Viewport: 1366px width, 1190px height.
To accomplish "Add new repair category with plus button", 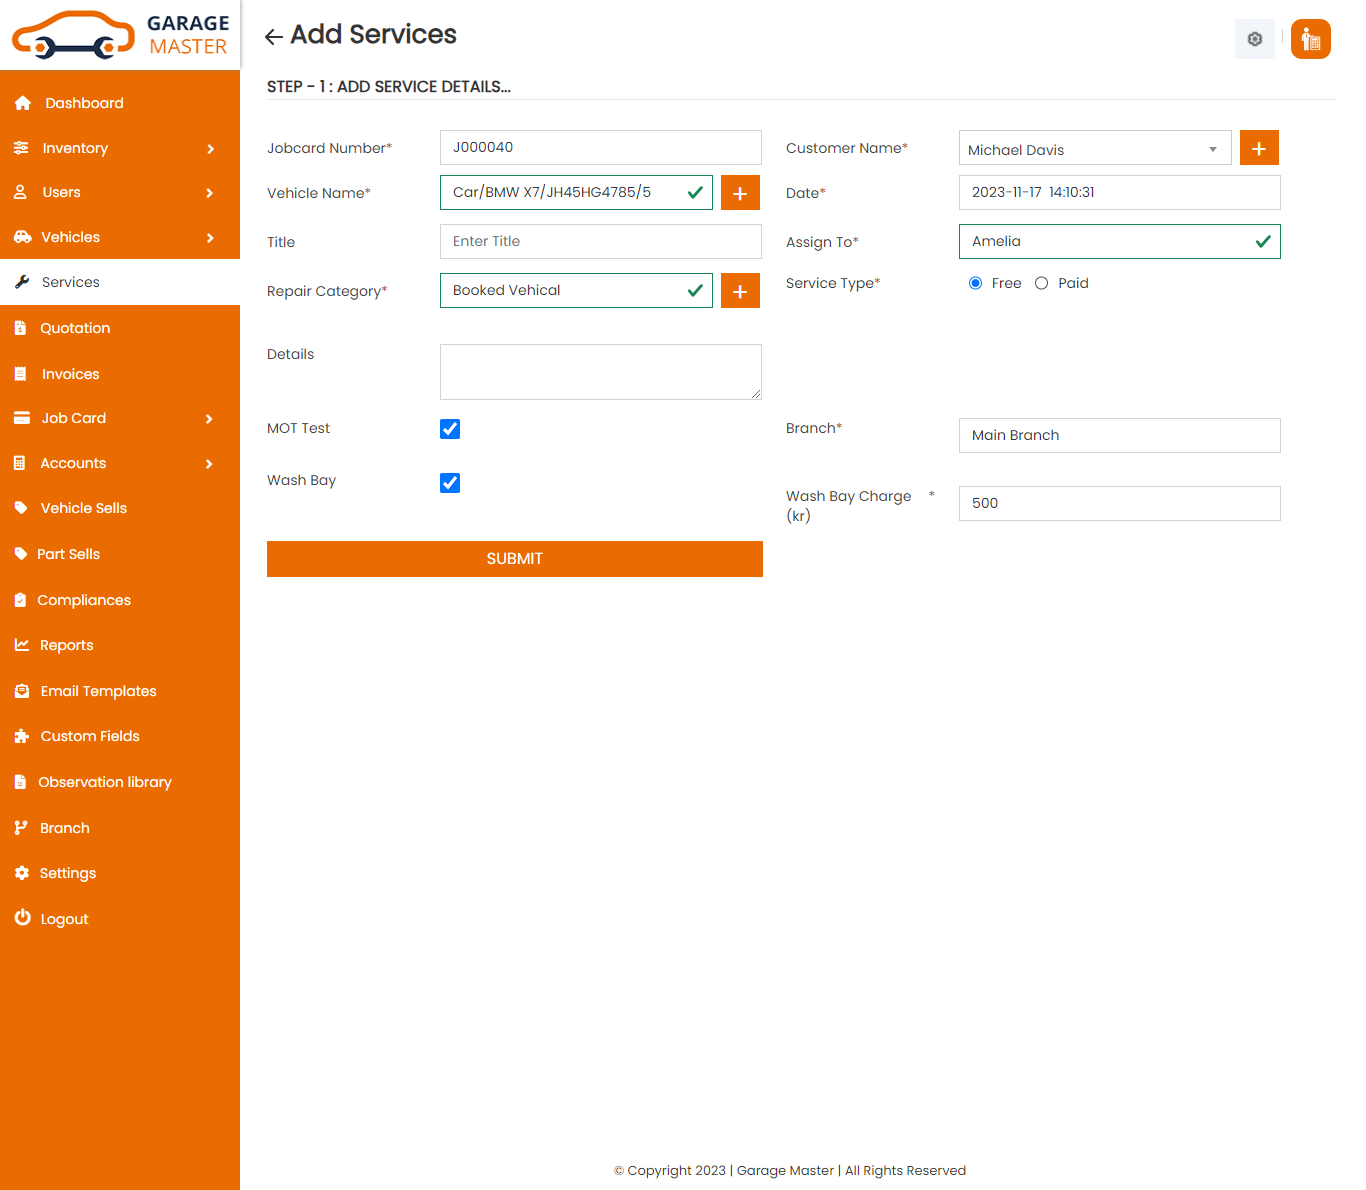I will point(740,291).
